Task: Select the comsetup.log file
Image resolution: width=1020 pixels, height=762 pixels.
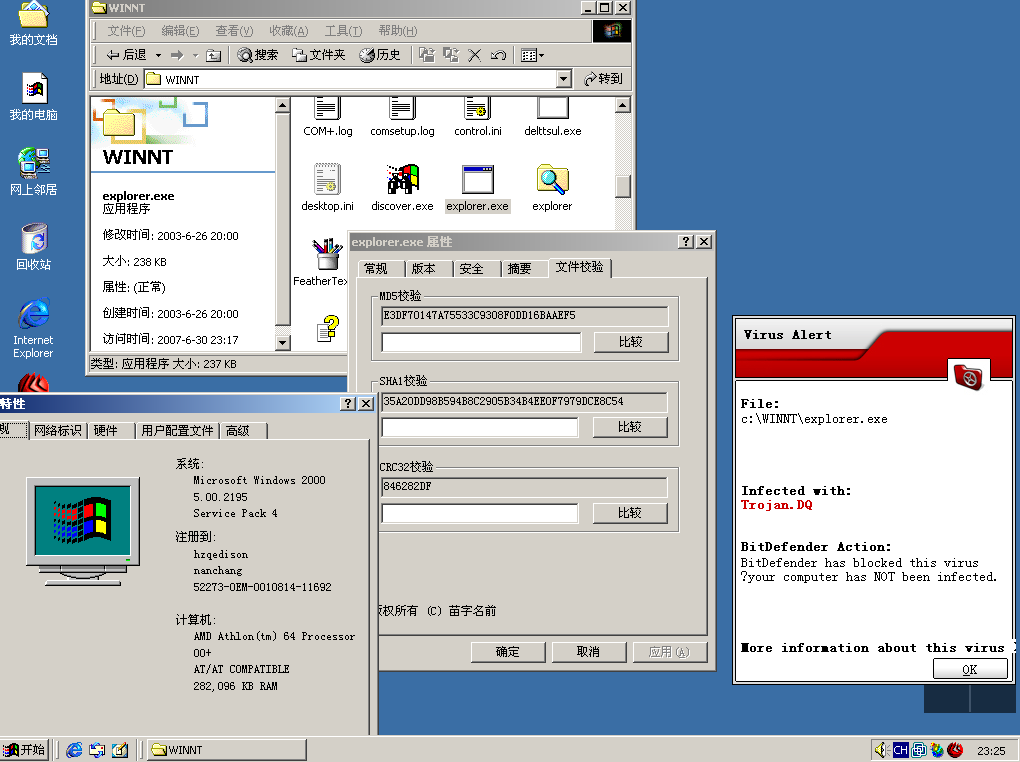Action: click(402, 117)
